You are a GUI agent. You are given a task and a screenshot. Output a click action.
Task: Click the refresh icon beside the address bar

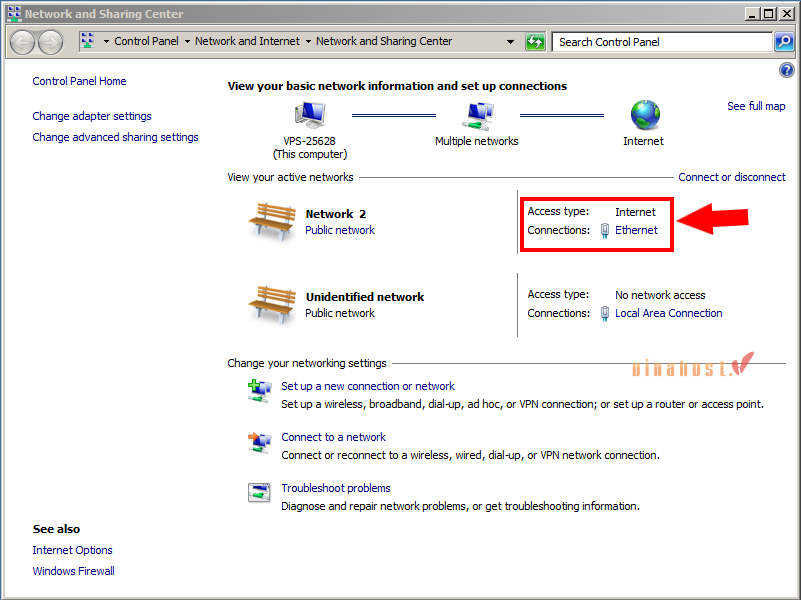(x=535, y=42)
